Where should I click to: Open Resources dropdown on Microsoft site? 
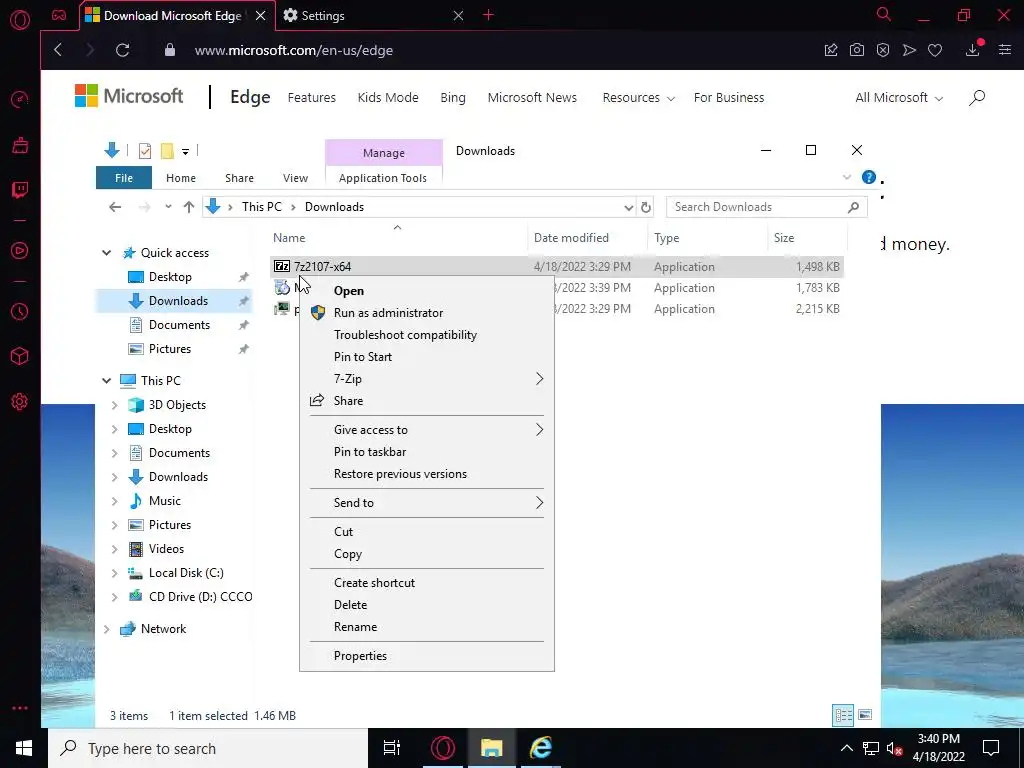point(639,98)
